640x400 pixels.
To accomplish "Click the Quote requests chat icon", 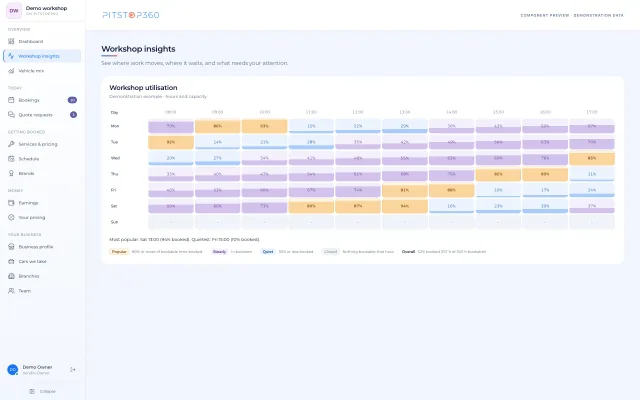I will (x=11, y=115).
